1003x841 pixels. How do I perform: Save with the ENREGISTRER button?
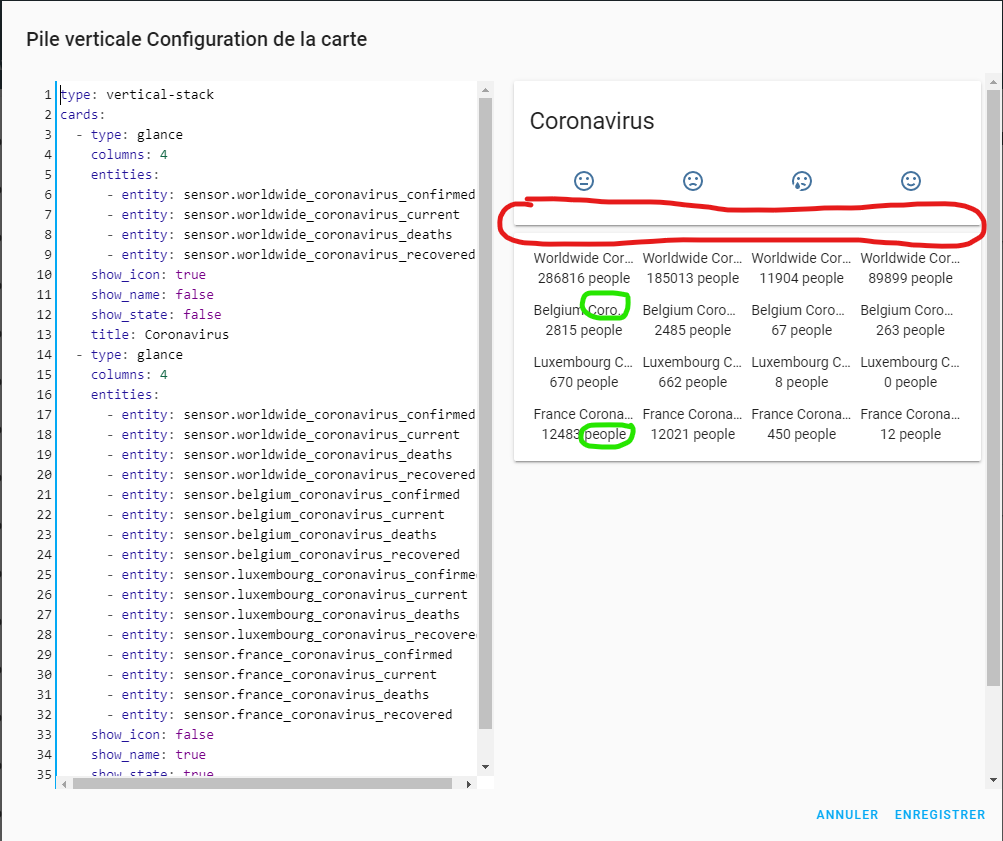[x=940, y=815]
